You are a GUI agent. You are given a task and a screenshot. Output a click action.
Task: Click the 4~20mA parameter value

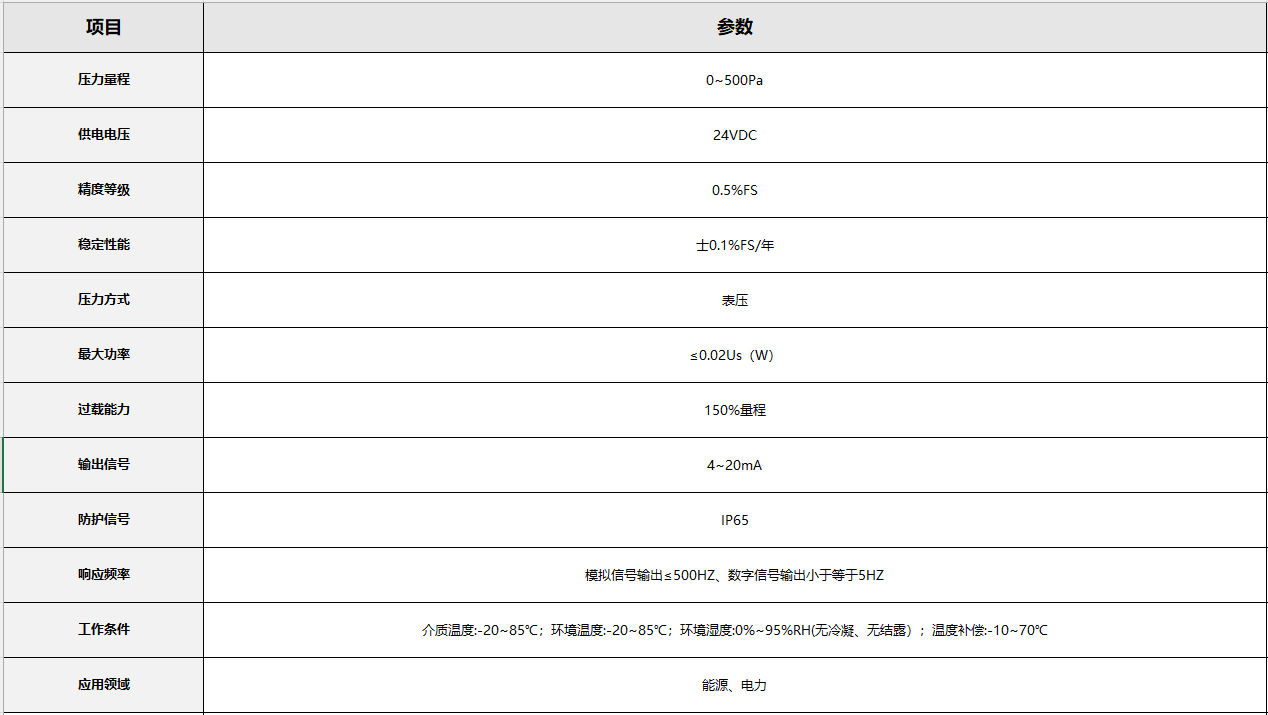pyautogui.click(x=735, y=465)
